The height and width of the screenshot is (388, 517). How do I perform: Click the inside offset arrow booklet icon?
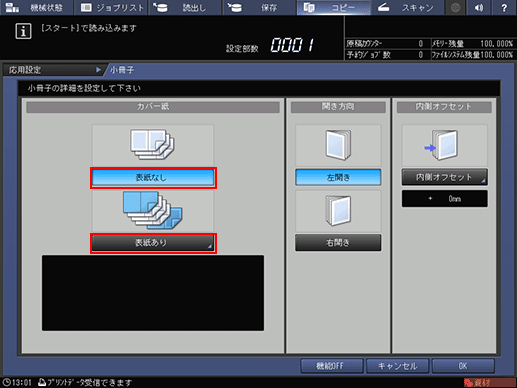(x=441, y=145)
